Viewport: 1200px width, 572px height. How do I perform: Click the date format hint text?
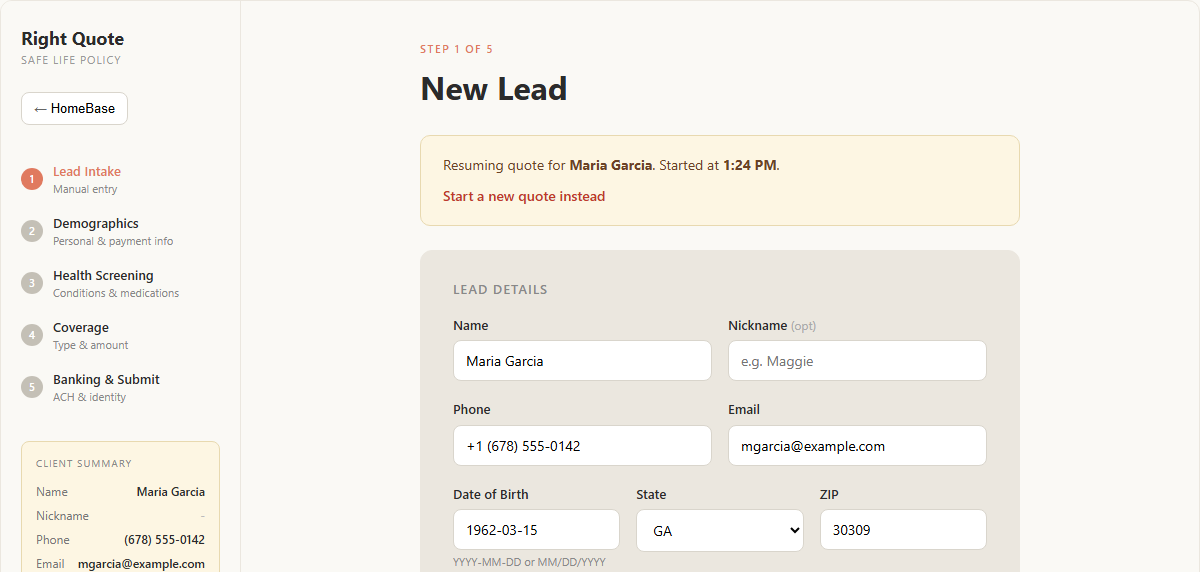point(529,562)
